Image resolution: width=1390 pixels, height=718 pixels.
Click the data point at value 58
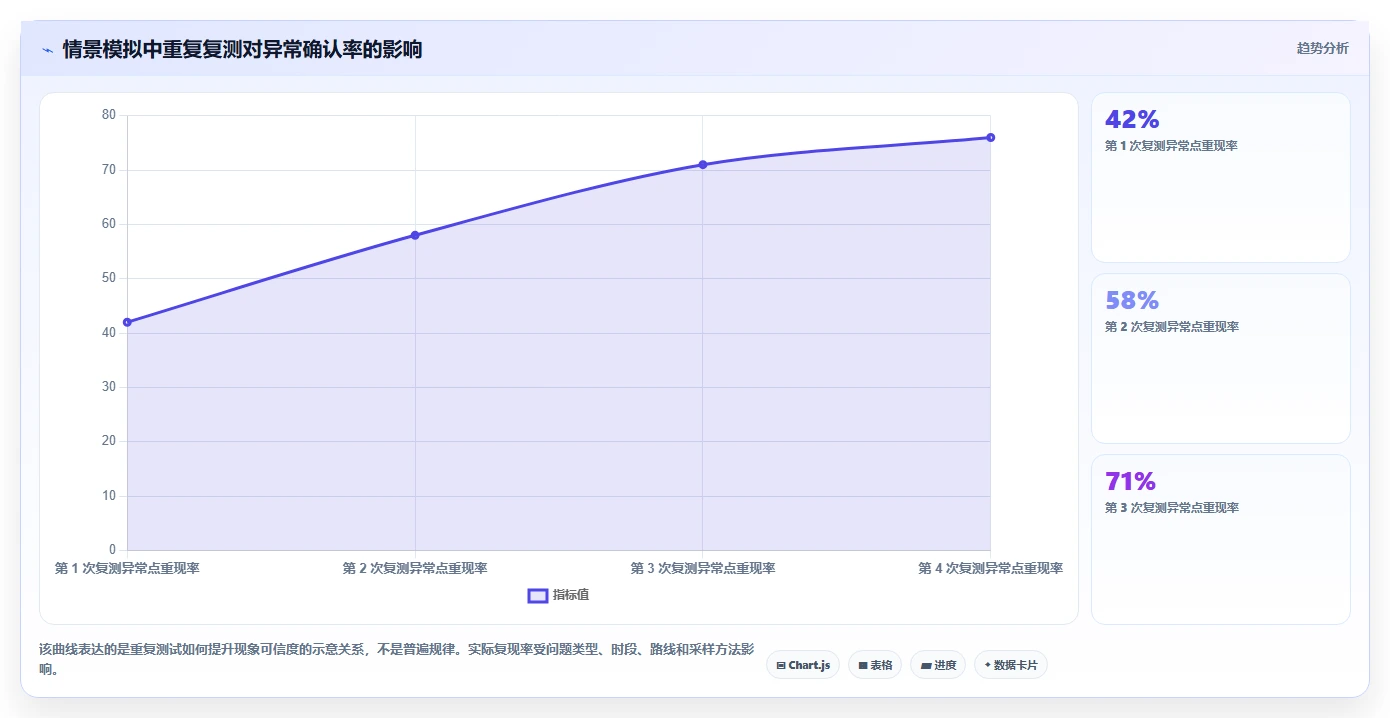point(415,235)
